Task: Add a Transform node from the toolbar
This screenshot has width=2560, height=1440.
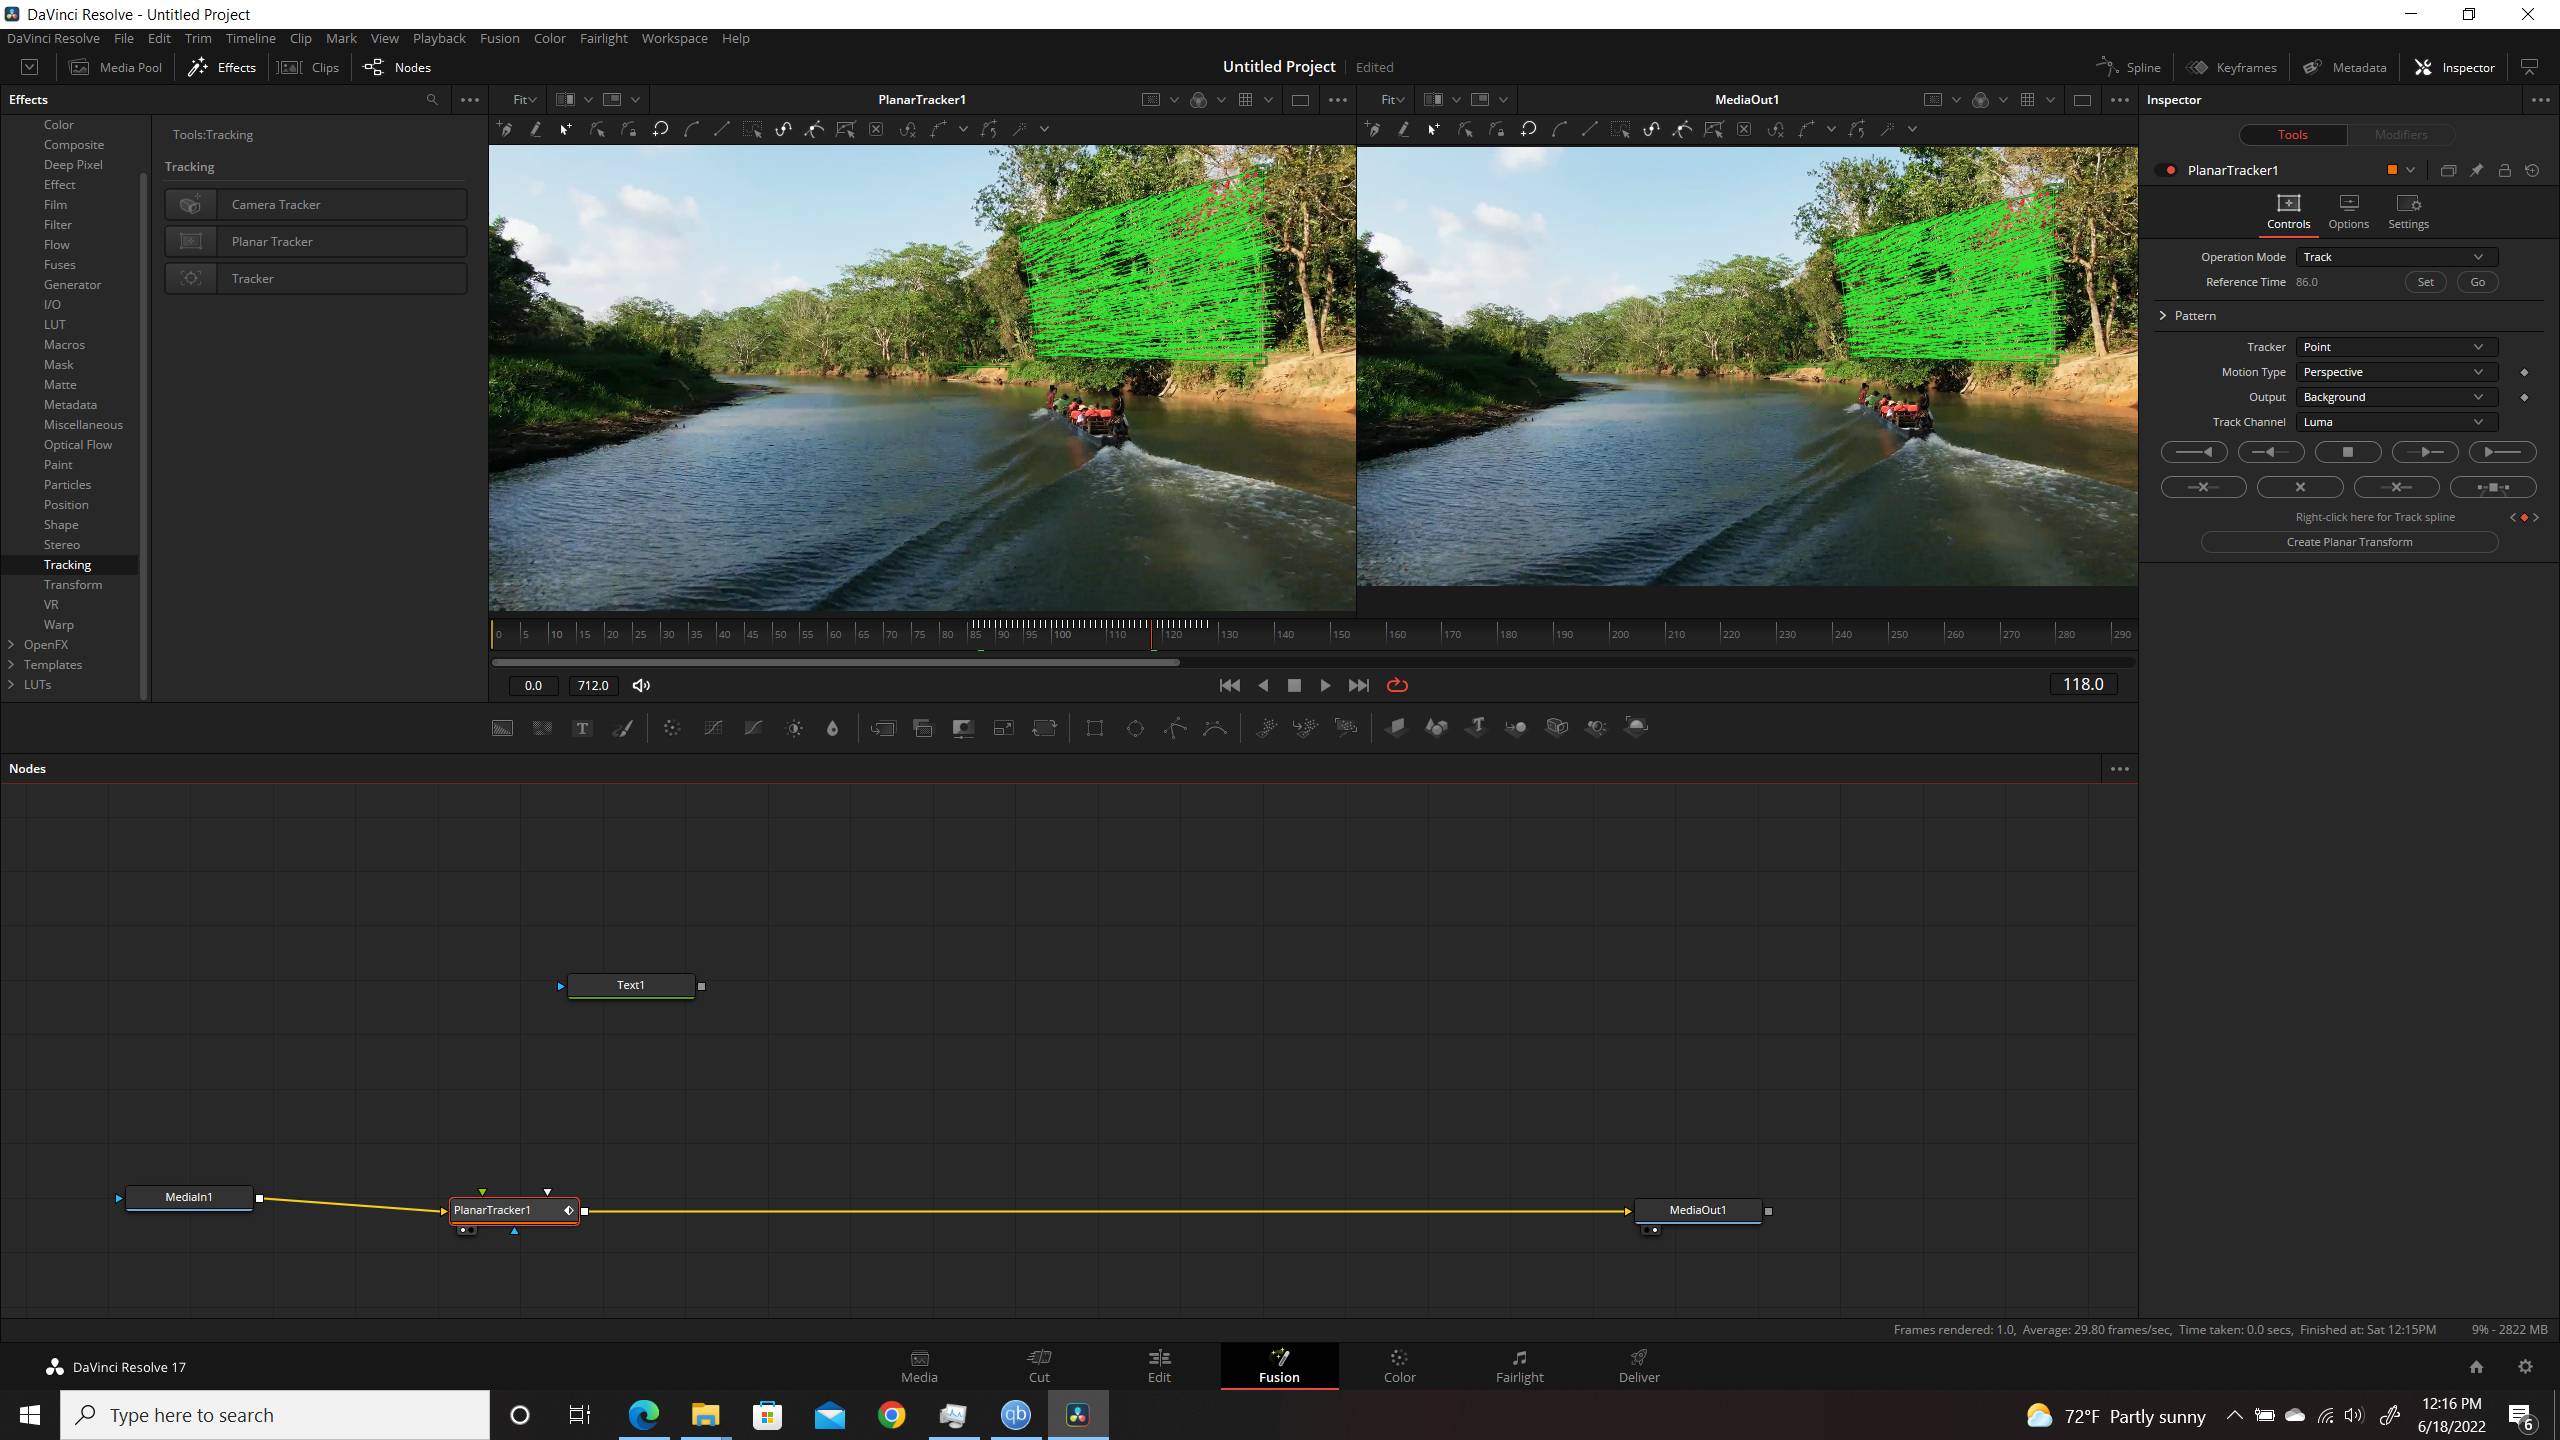Action: pyautogui.click(x=1044, y=728)
